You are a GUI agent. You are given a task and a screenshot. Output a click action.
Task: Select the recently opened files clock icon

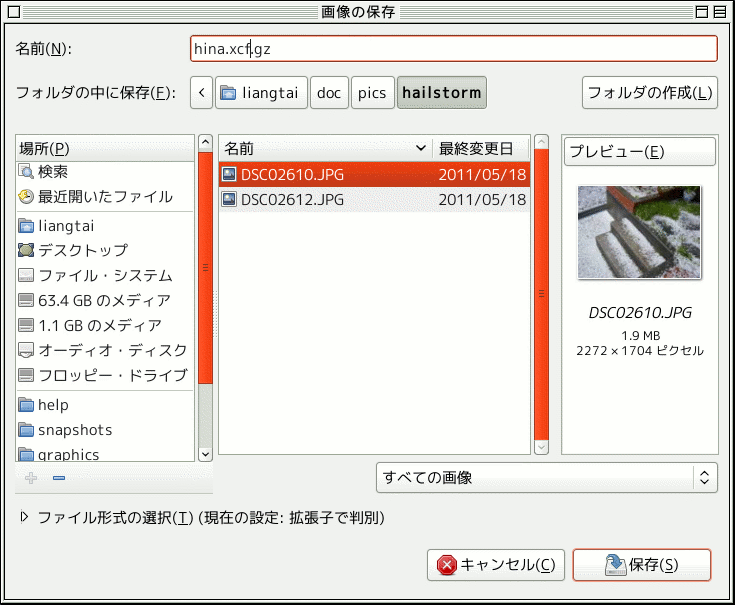point(26,197)
